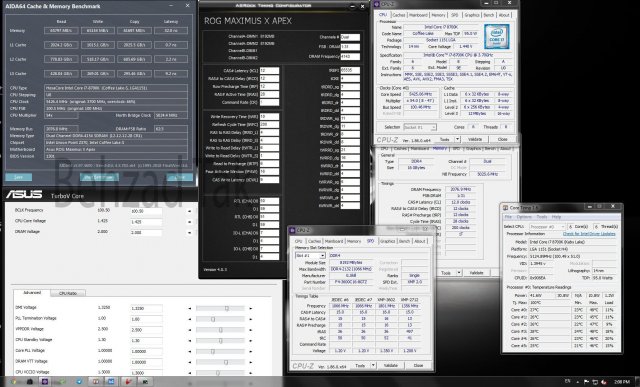Click the Core PLL Voltage input field
Viewport: 640px width, 387px height.
[146, 351]
